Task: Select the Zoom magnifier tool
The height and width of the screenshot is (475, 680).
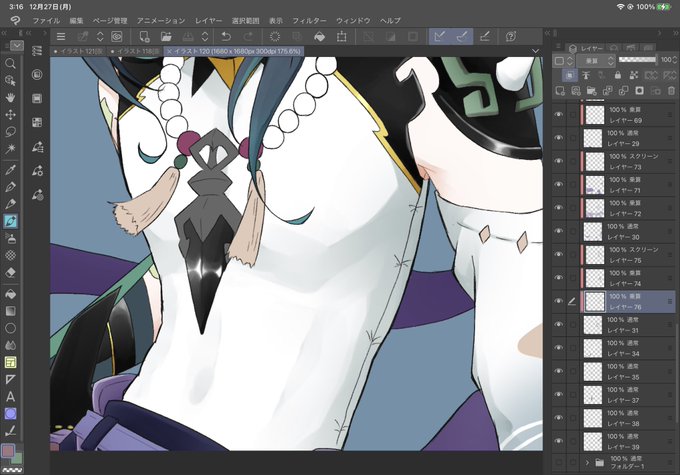Action: click(10, 64)
